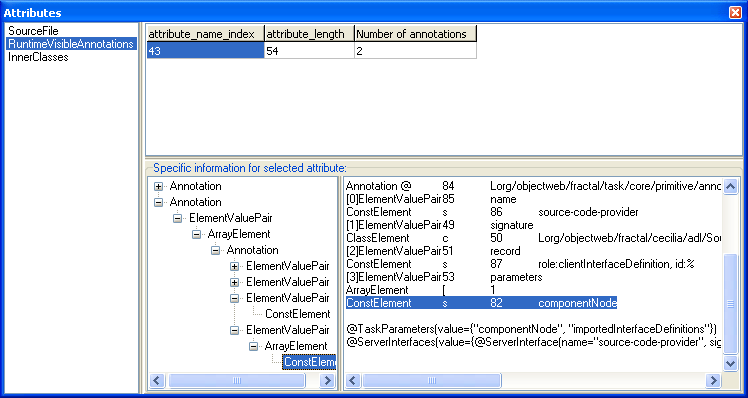Select SourceFile in the attributes list
748x398 pixels.
point(33,31)
